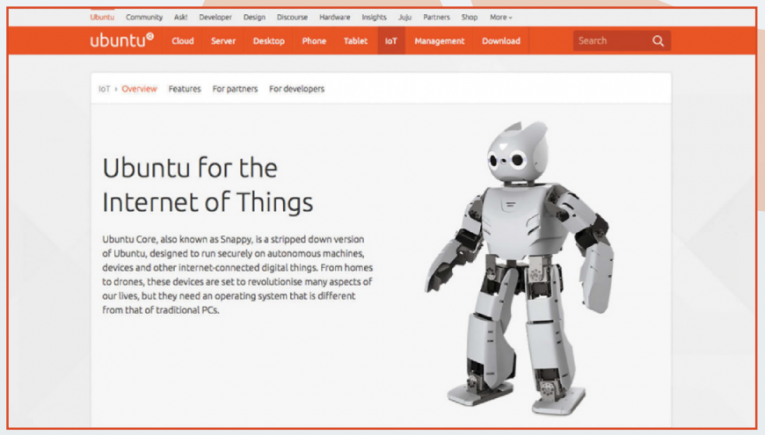Screen dimensions: 765x435
Task: Visit the Developer site link
Action: click(x=215, y=17)
